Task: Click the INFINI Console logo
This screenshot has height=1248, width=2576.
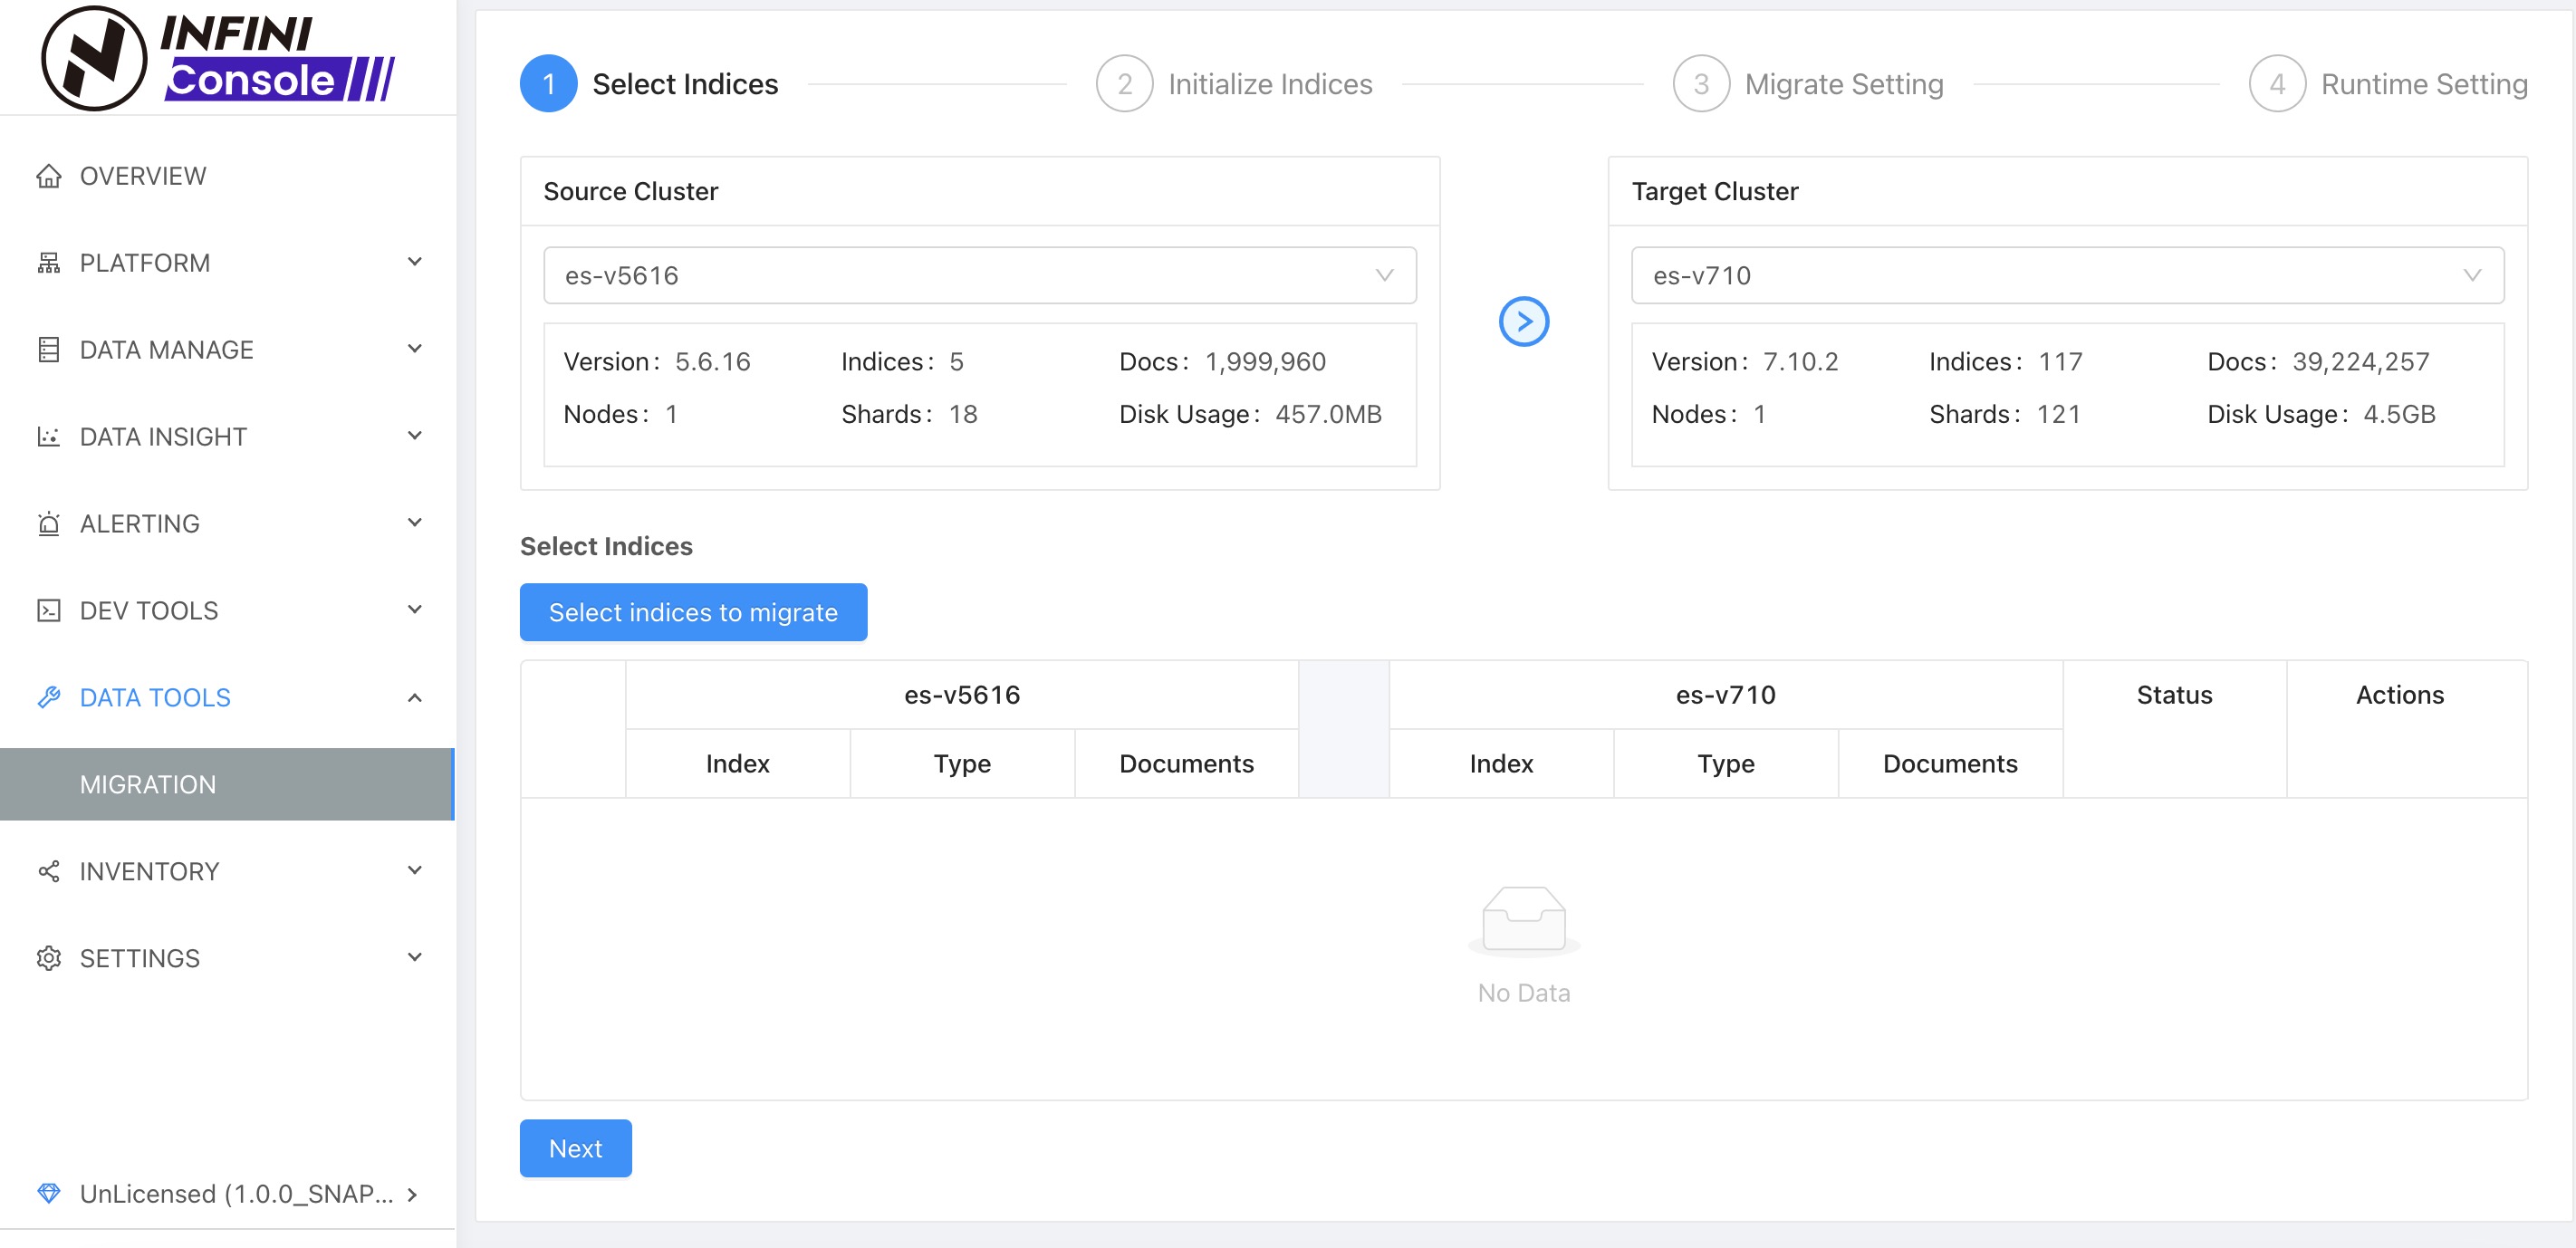Action: 218,58
